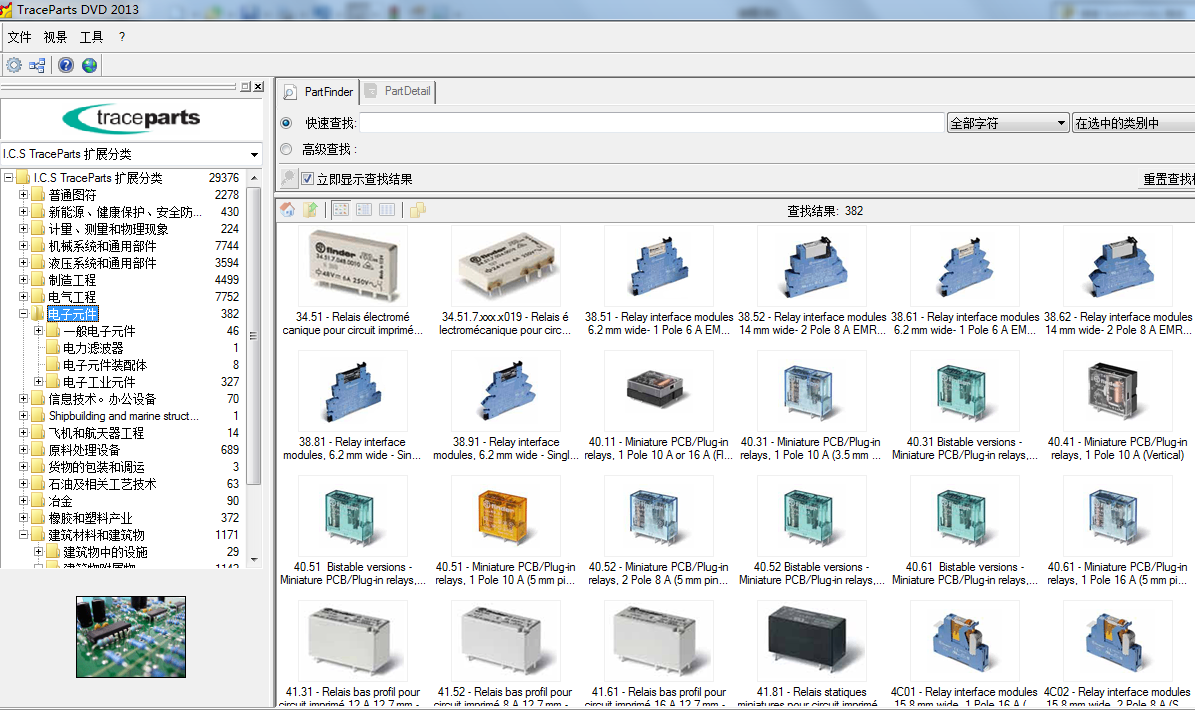1195x710 pixels.
Task: Open the Help question mark icon
Action: point(65,64)
